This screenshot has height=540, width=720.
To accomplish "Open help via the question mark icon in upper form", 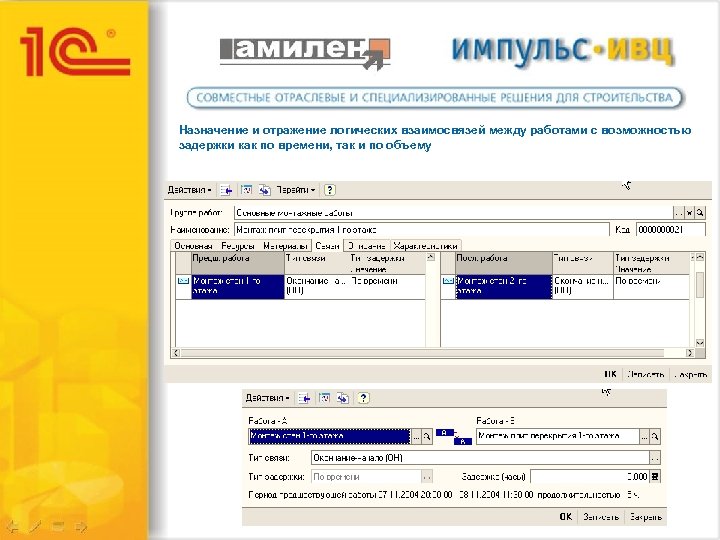I will (329, 190).
